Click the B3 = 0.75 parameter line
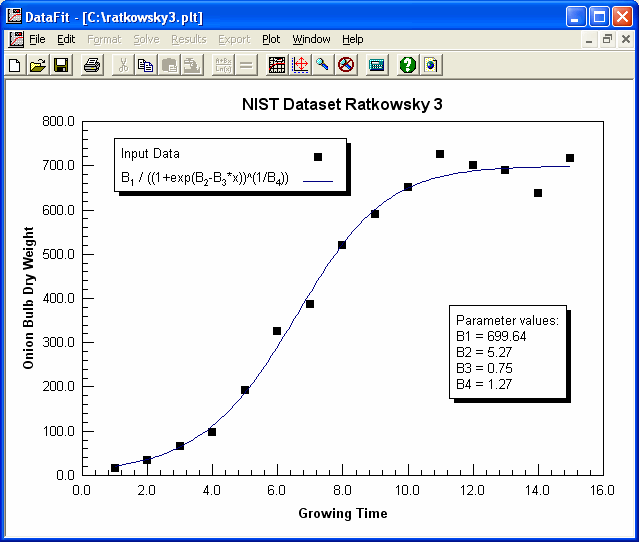The width and height of the screenshot is (639, 542). (484, 368)
